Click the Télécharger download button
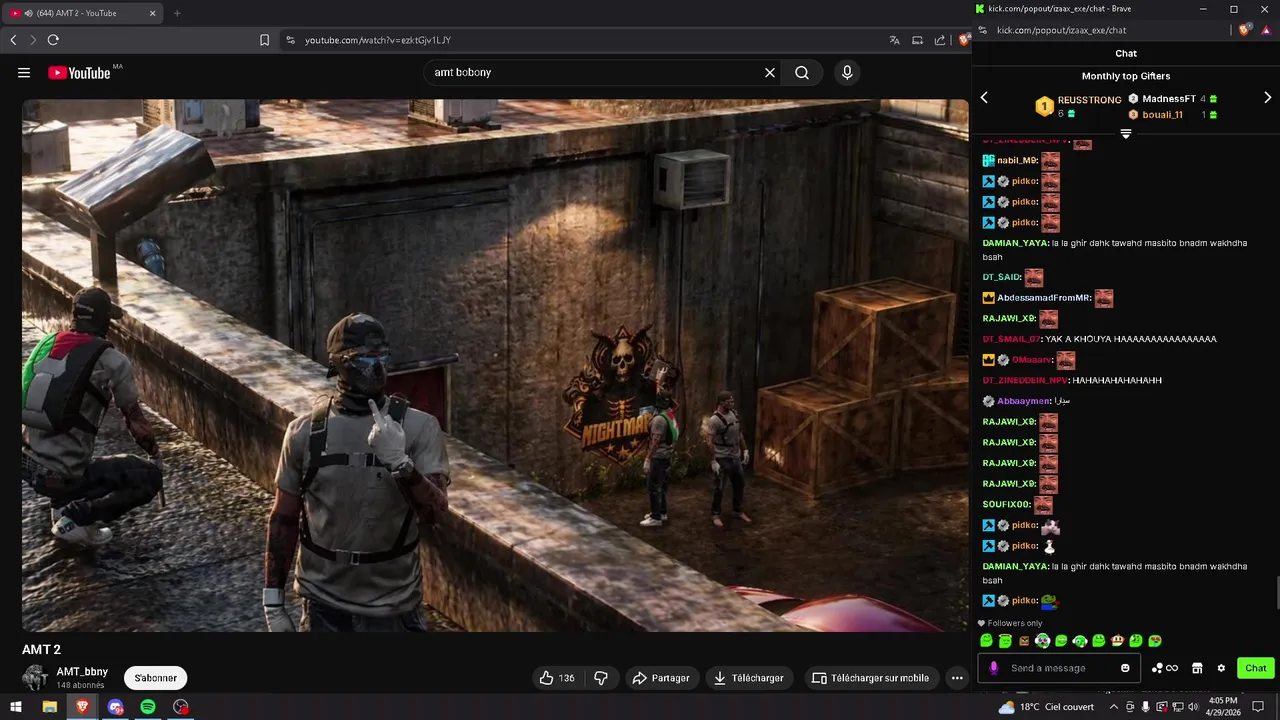1280x720 pixels. 749,678
